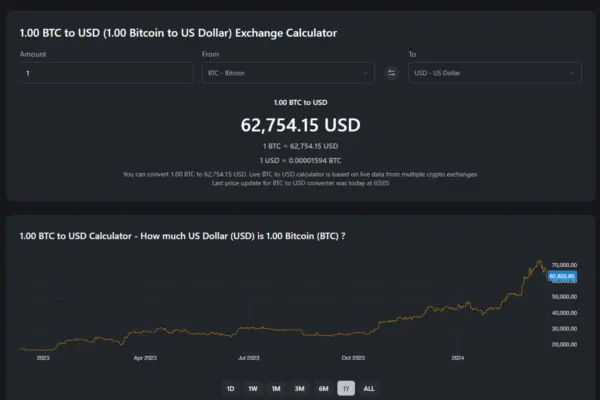Open the To currency dropdown (USD - US Dollar)
The width and height of the screenshot is (600, 400).
(x=494, y=73)
